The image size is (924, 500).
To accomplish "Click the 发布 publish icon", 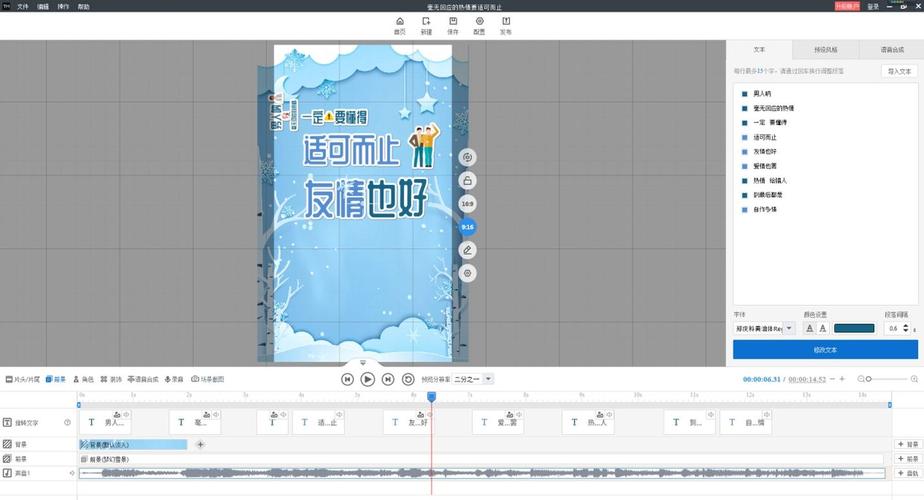I will 506,25.
